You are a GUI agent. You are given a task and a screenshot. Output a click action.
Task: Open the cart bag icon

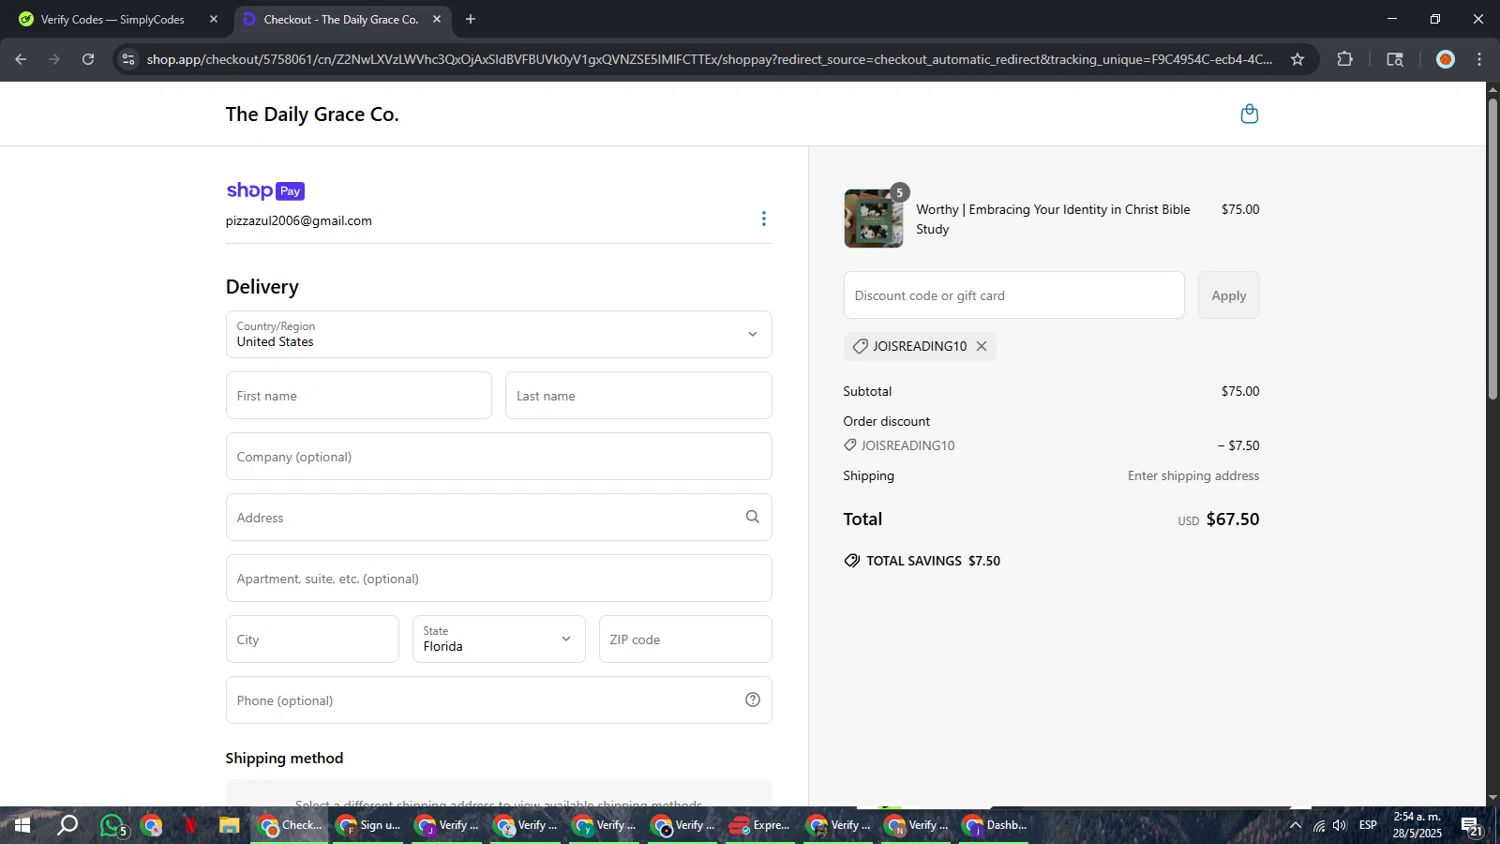[x=1249, y=114]
